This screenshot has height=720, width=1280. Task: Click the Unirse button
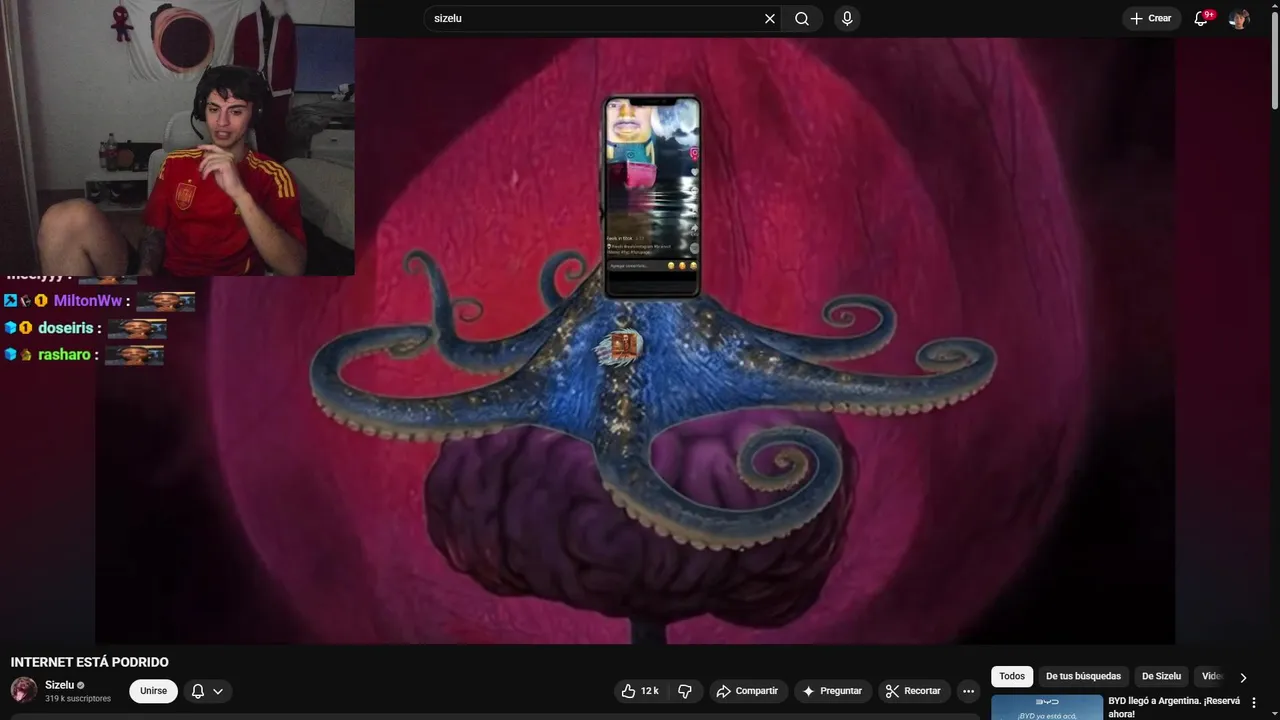pyautogui.click(x=153, y=691)
